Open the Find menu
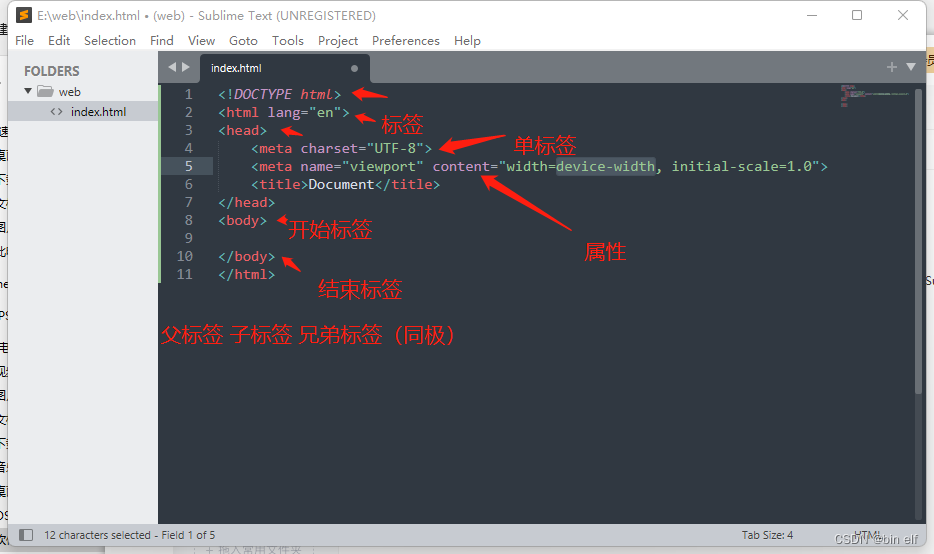This screenshot has width=934, height=554. [161, 41]
